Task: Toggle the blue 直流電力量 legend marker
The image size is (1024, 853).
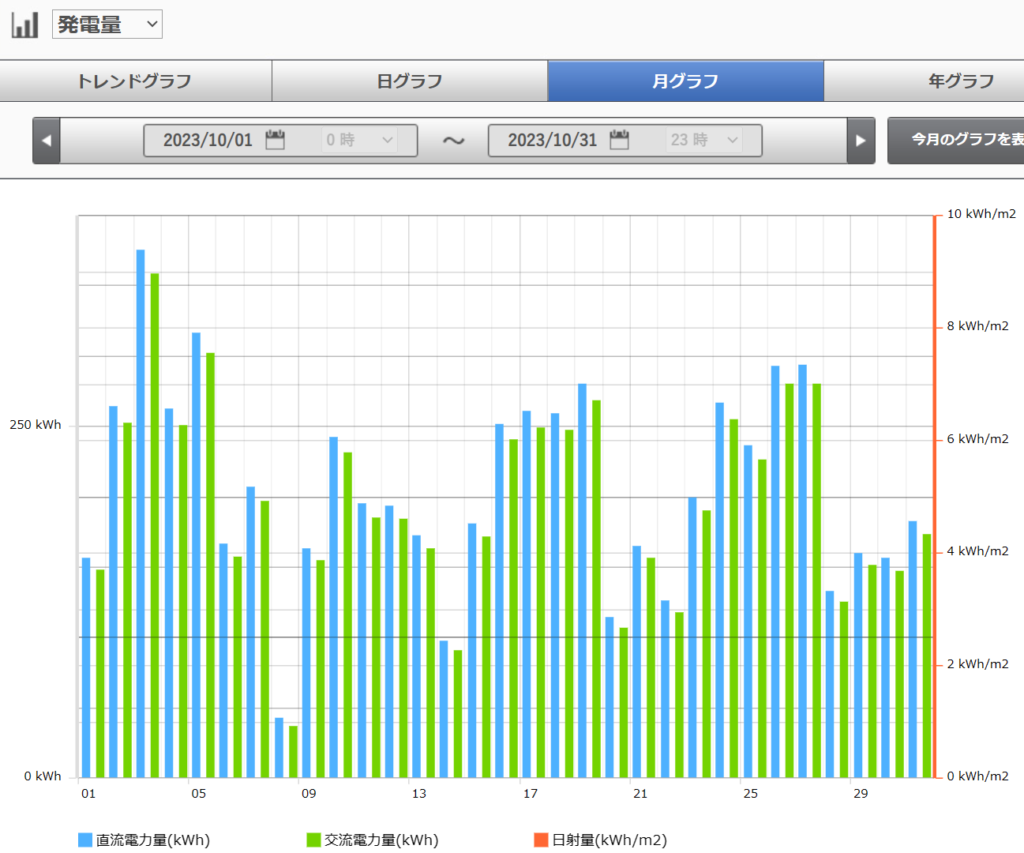Action: click(x=85, y=840)
